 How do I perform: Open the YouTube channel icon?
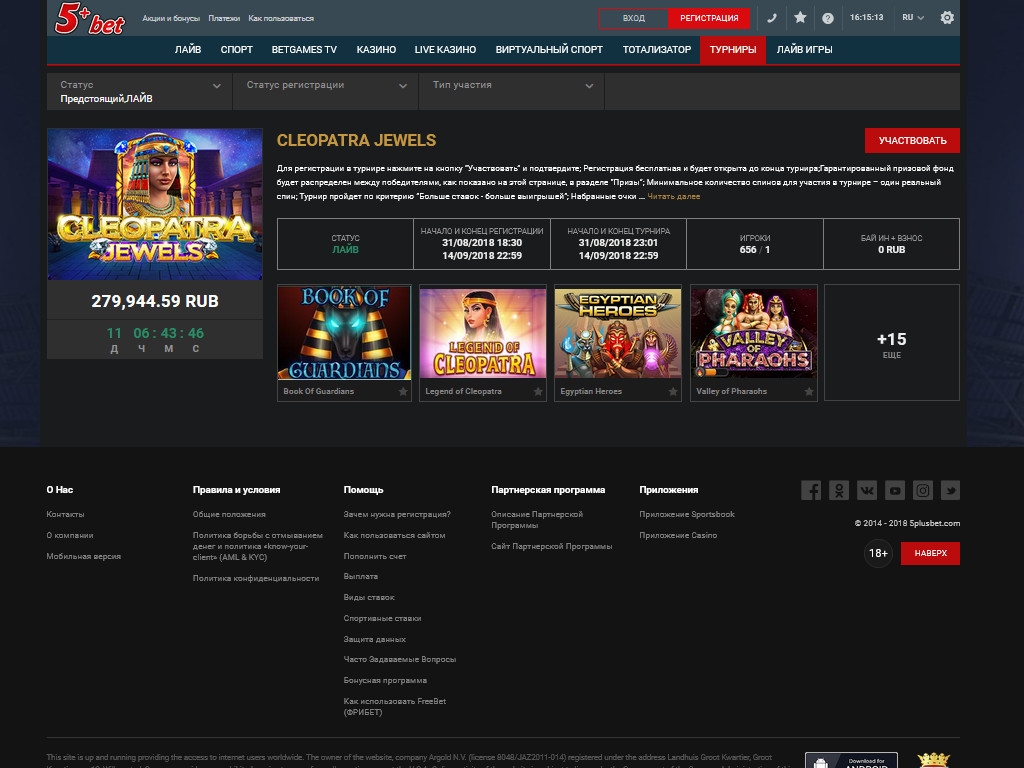(895, 490)
